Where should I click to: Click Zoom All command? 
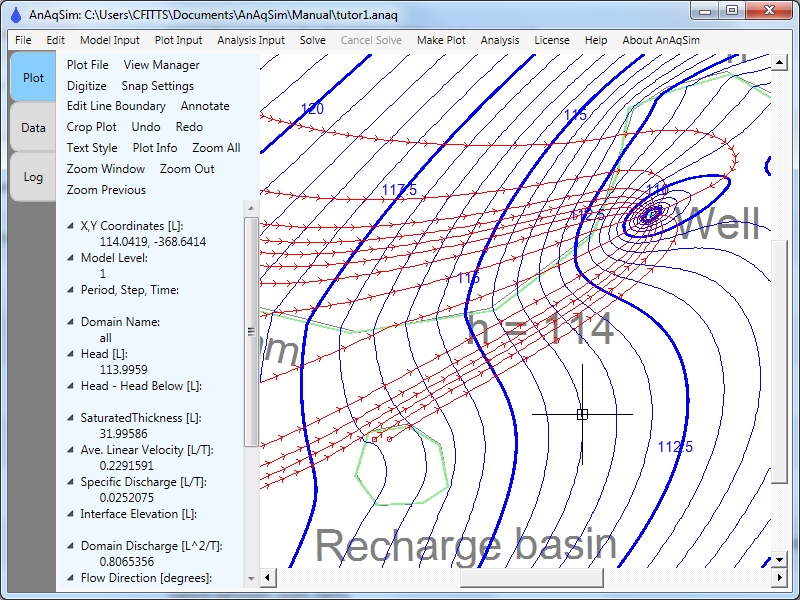[216, 148]
